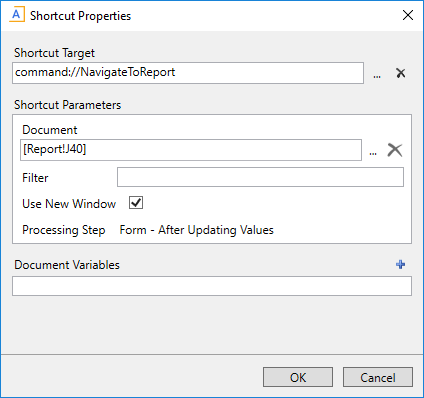Browse for document using ellipsis icon
This screenshot has height=398, width=424.
373,153
